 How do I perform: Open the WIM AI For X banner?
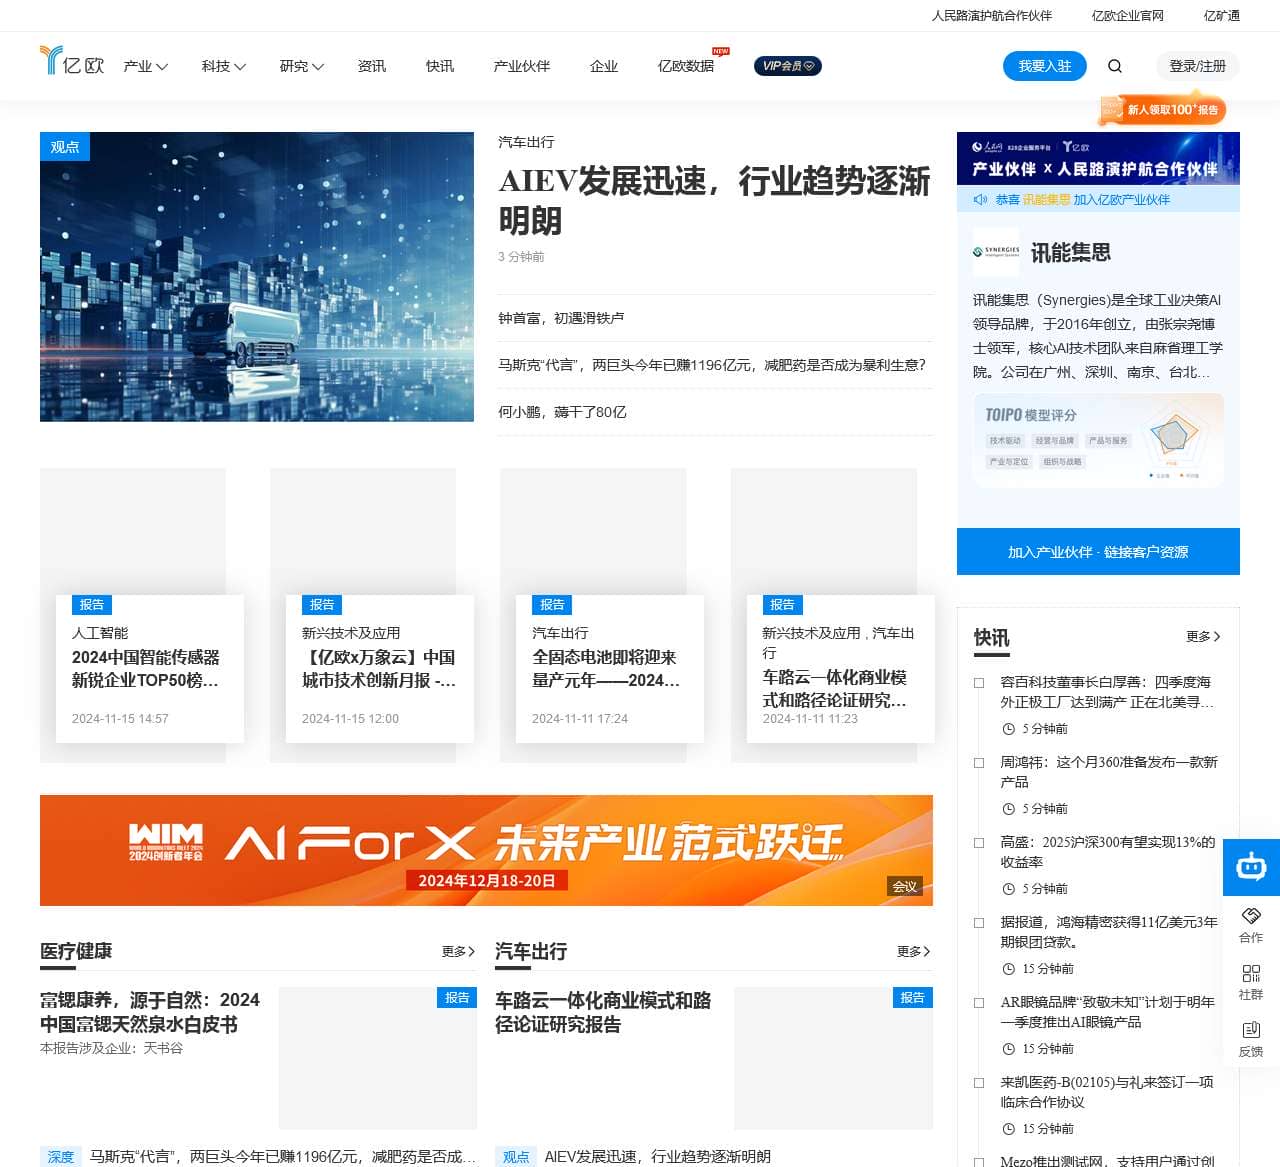click(486, 850)
